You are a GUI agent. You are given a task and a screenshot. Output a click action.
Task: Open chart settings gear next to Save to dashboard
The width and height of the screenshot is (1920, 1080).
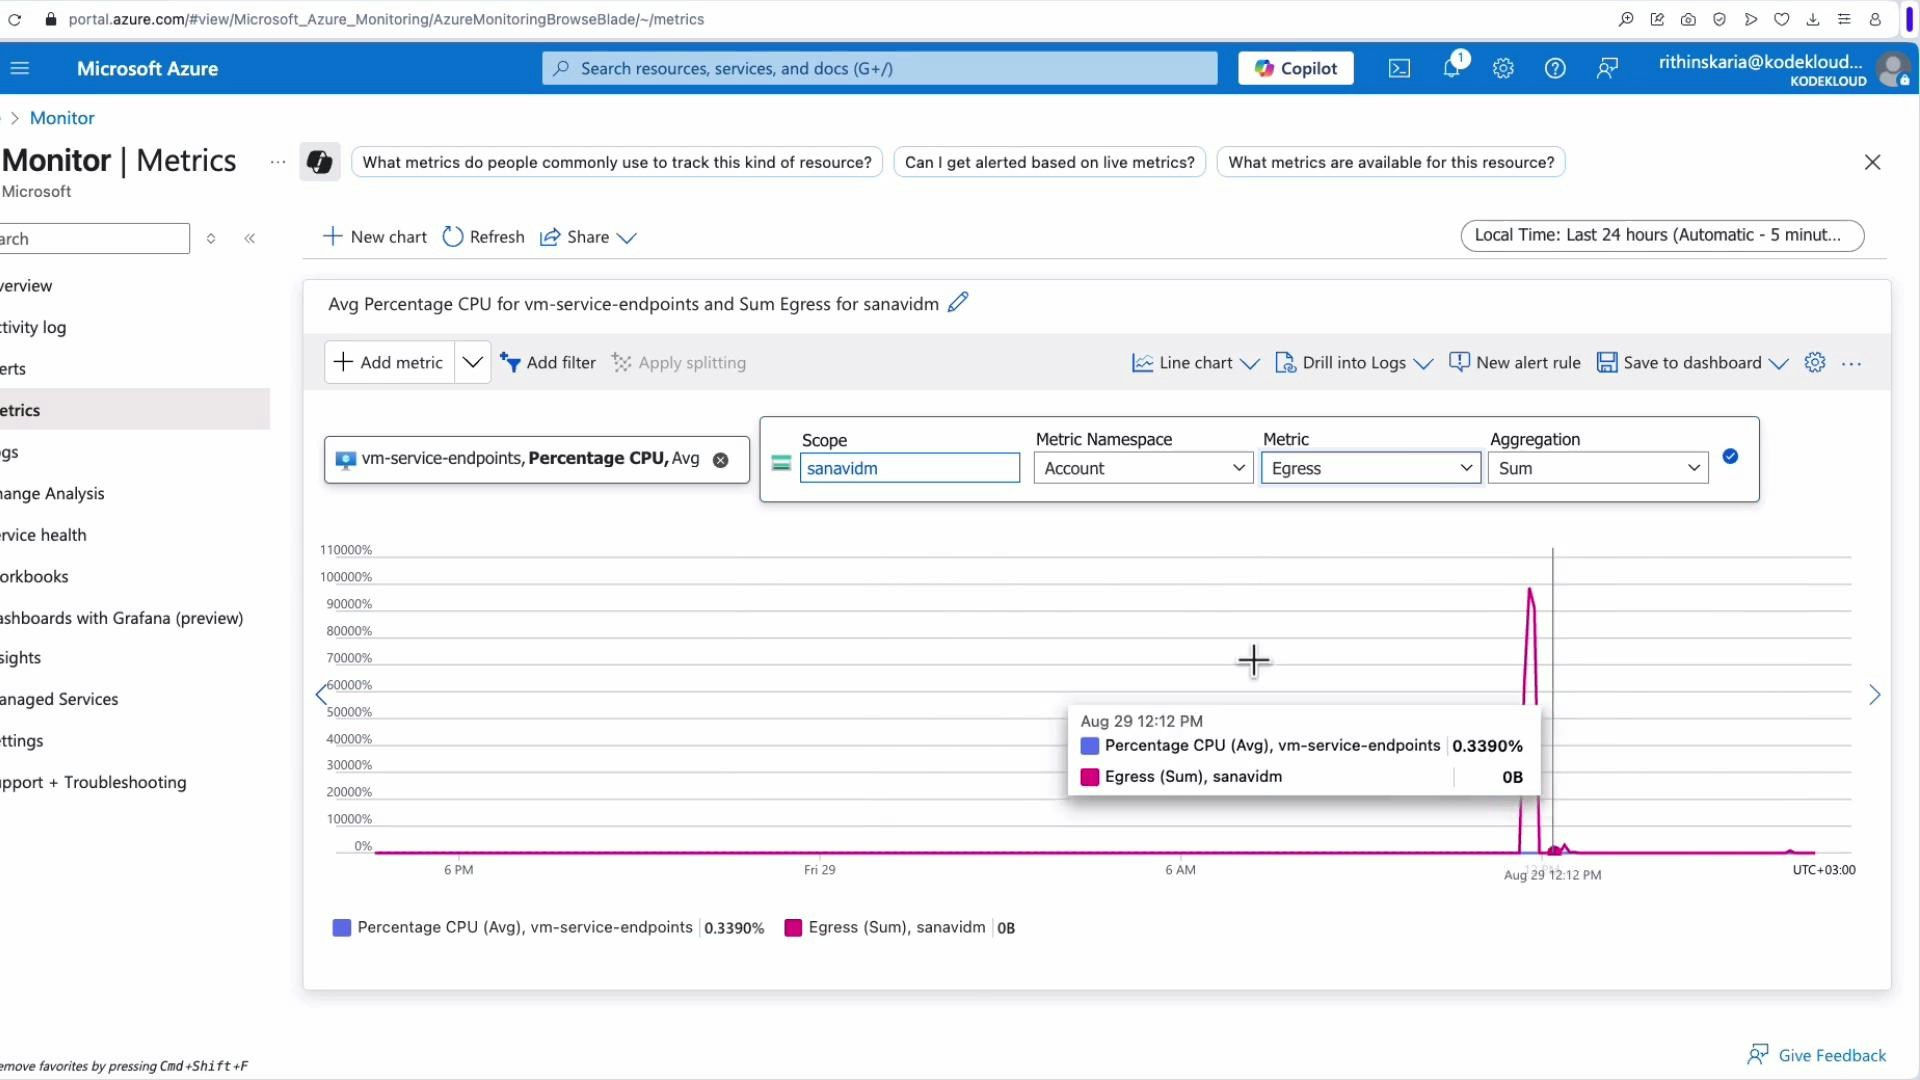pos(1815,362)
